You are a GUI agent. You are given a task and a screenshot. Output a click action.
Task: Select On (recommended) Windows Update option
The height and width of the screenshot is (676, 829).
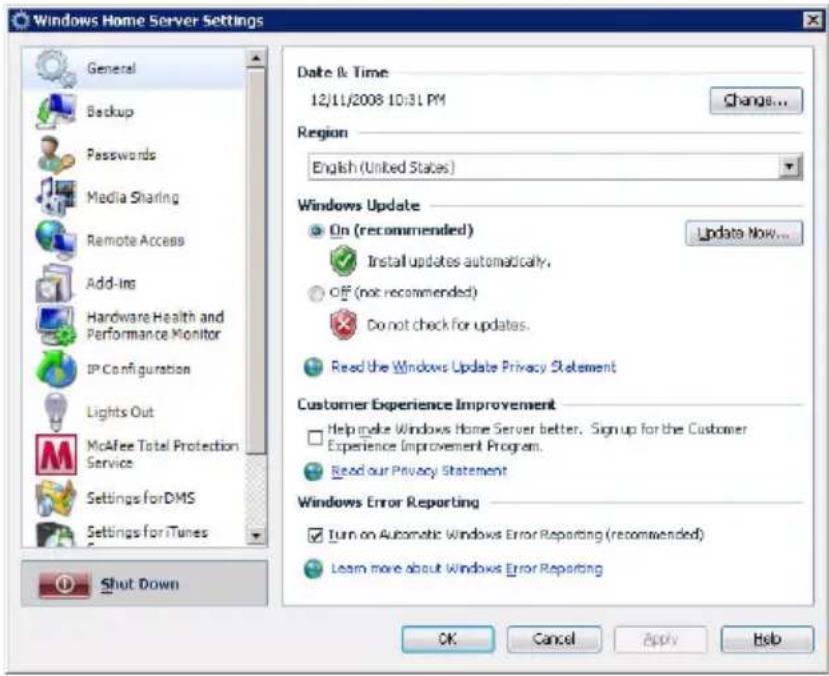(316, 231)
